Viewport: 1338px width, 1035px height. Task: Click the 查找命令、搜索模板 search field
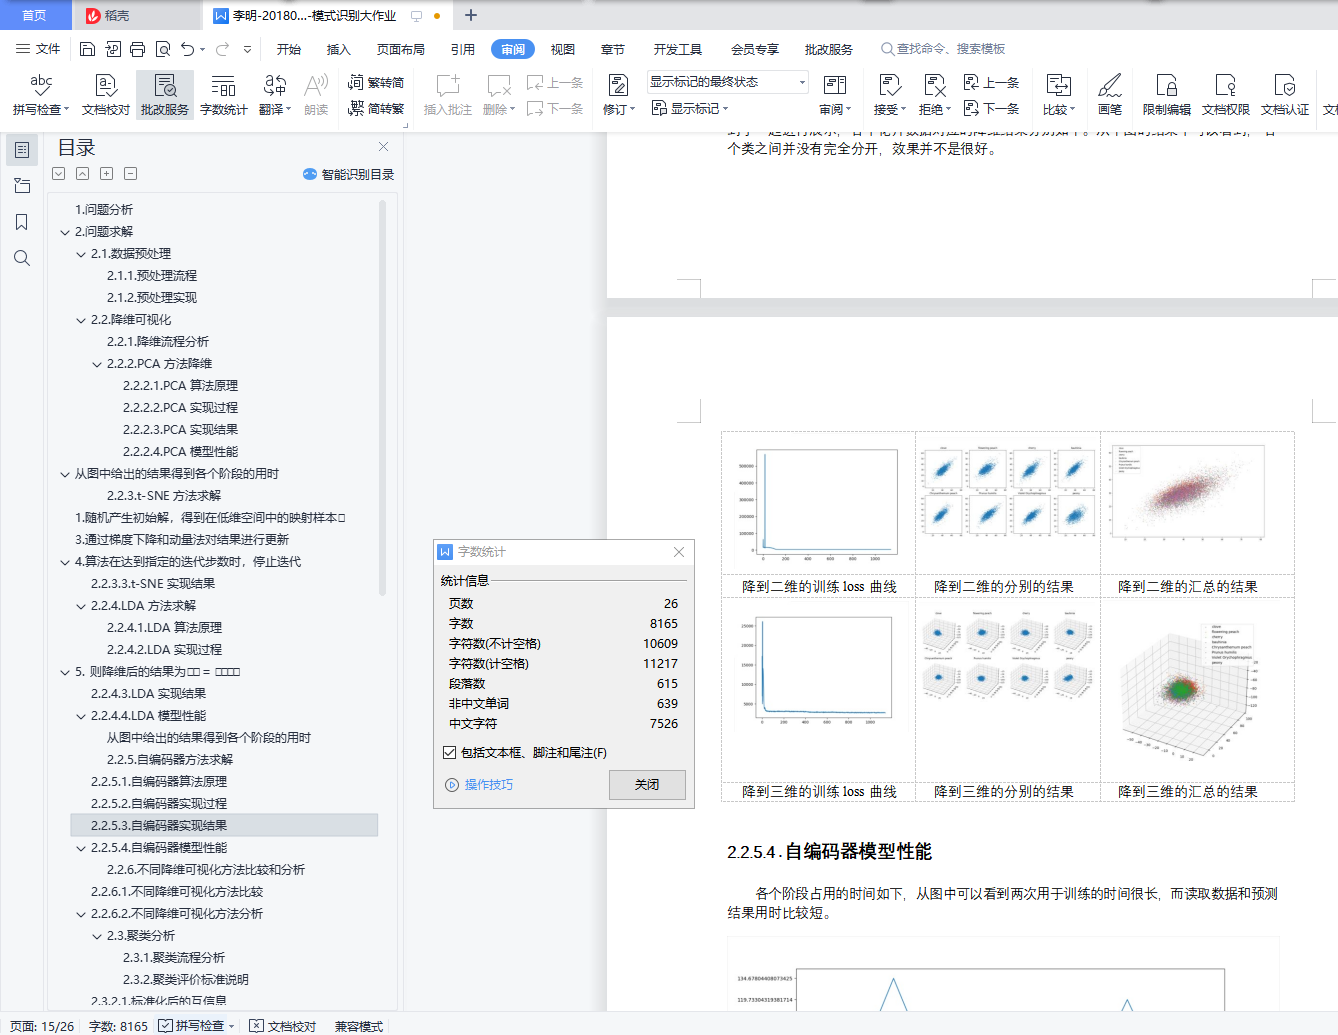tap(943, 49)
